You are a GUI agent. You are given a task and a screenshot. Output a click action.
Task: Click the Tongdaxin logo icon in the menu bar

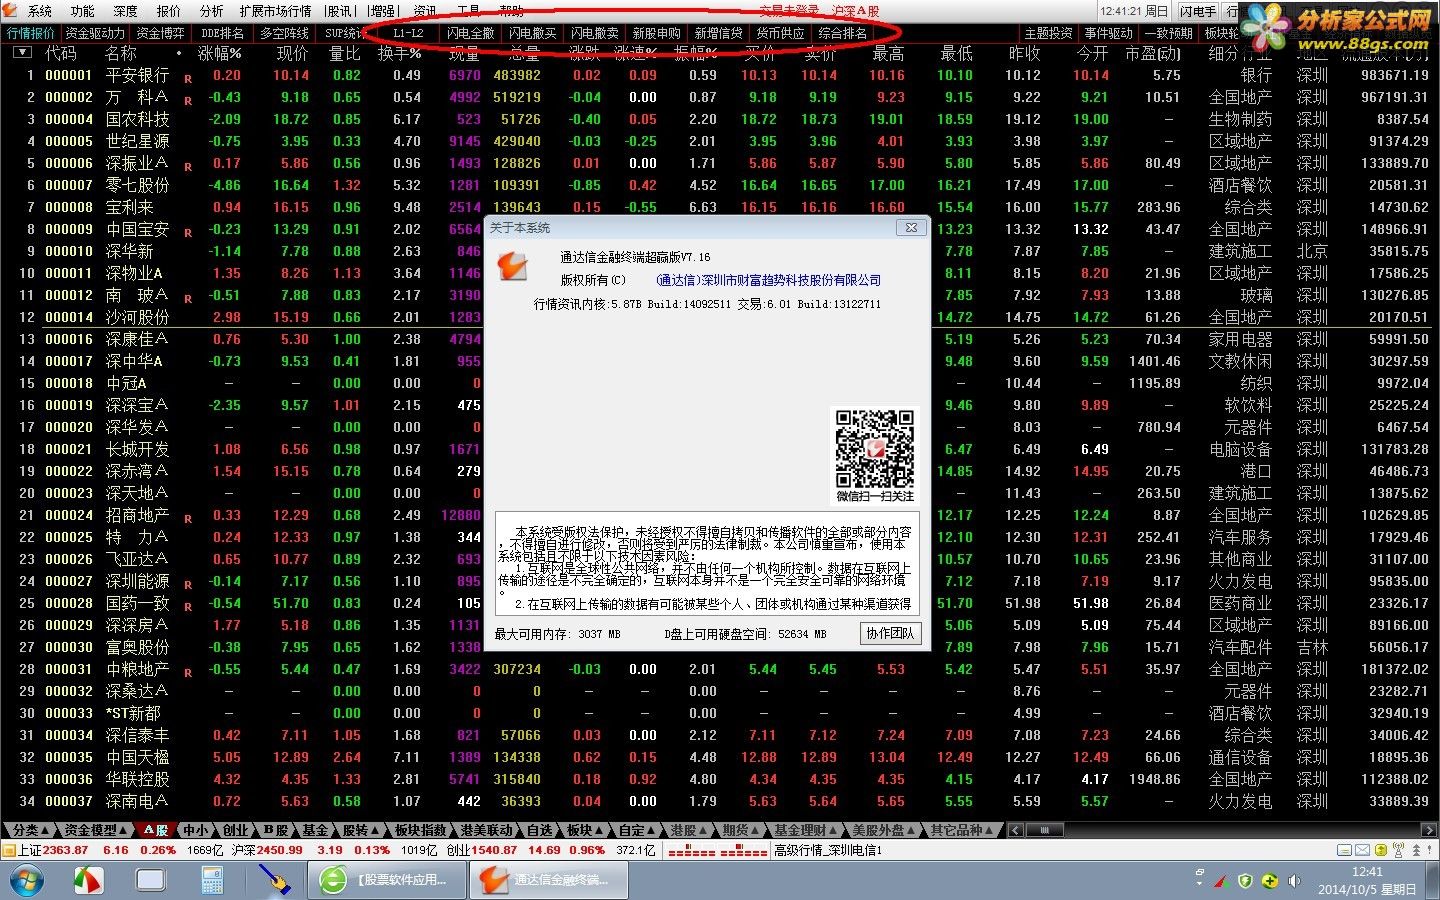tap(10, 11)
